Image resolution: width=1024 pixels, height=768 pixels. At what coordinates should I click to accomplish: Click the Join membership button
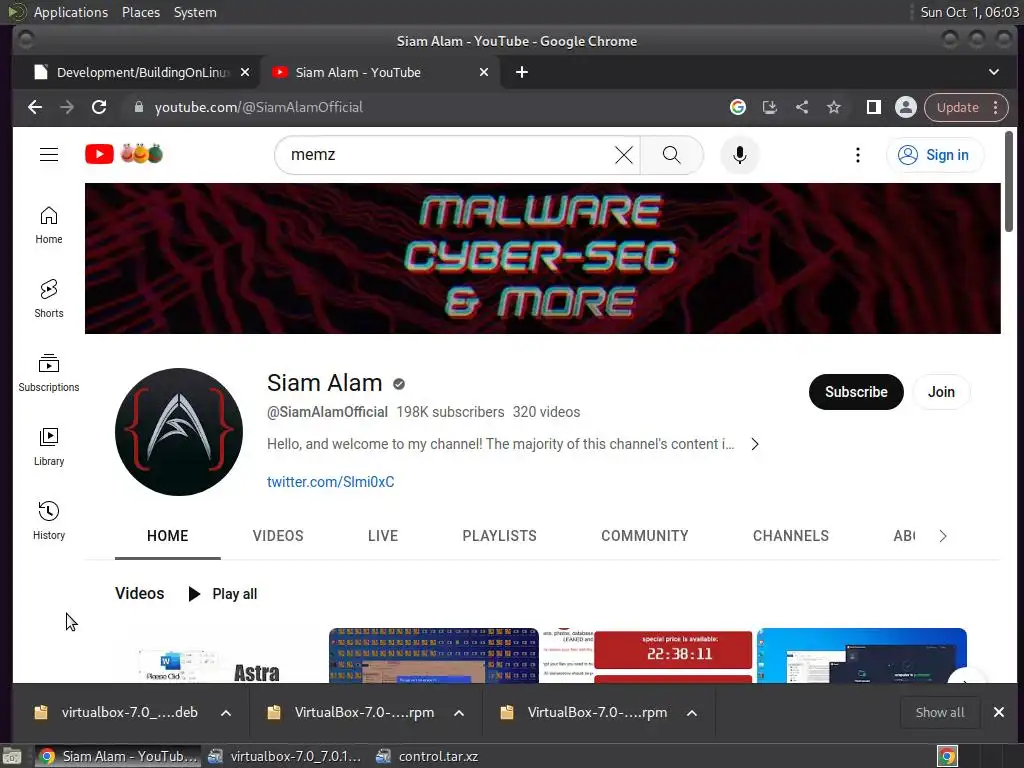941,392
